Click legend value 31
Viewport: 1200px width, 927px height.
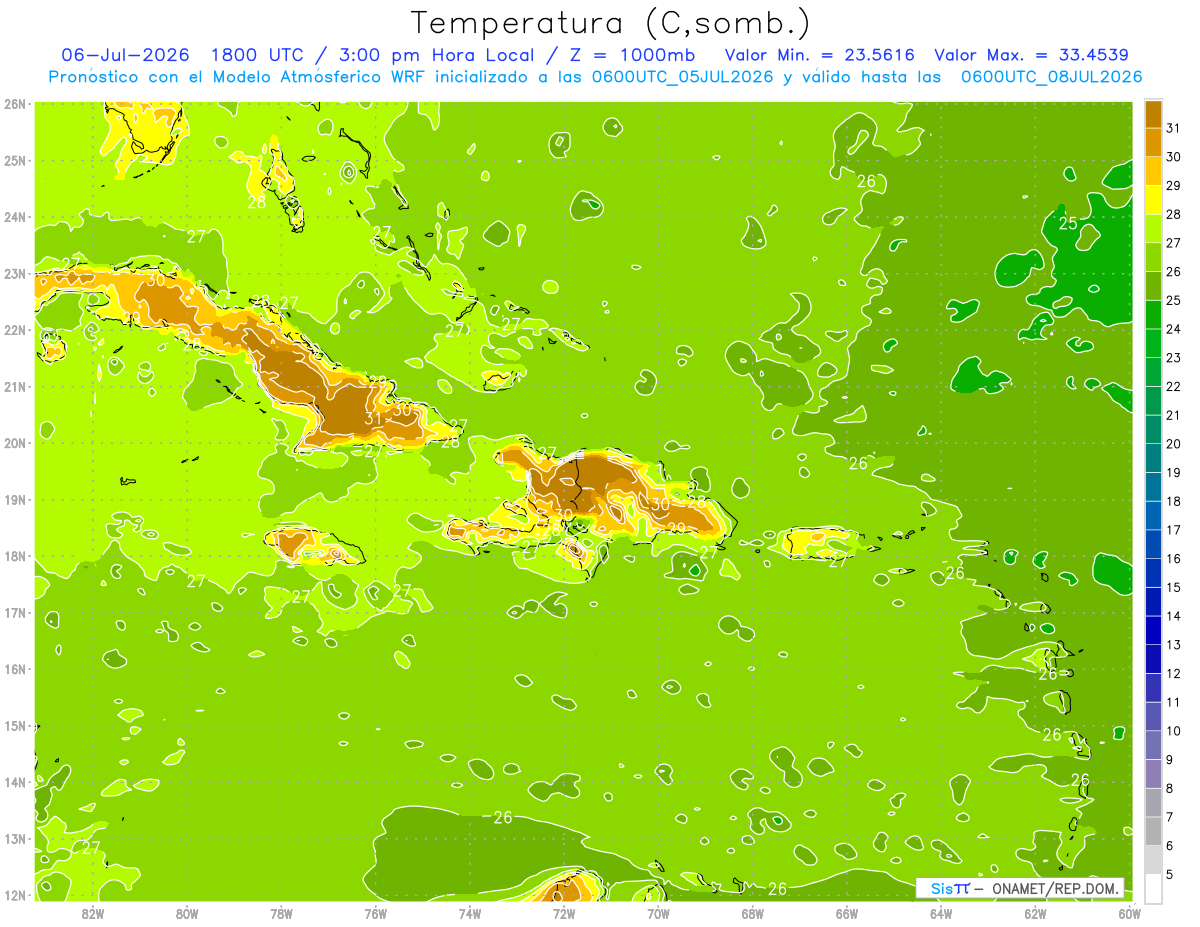[x=1173, y=127]
